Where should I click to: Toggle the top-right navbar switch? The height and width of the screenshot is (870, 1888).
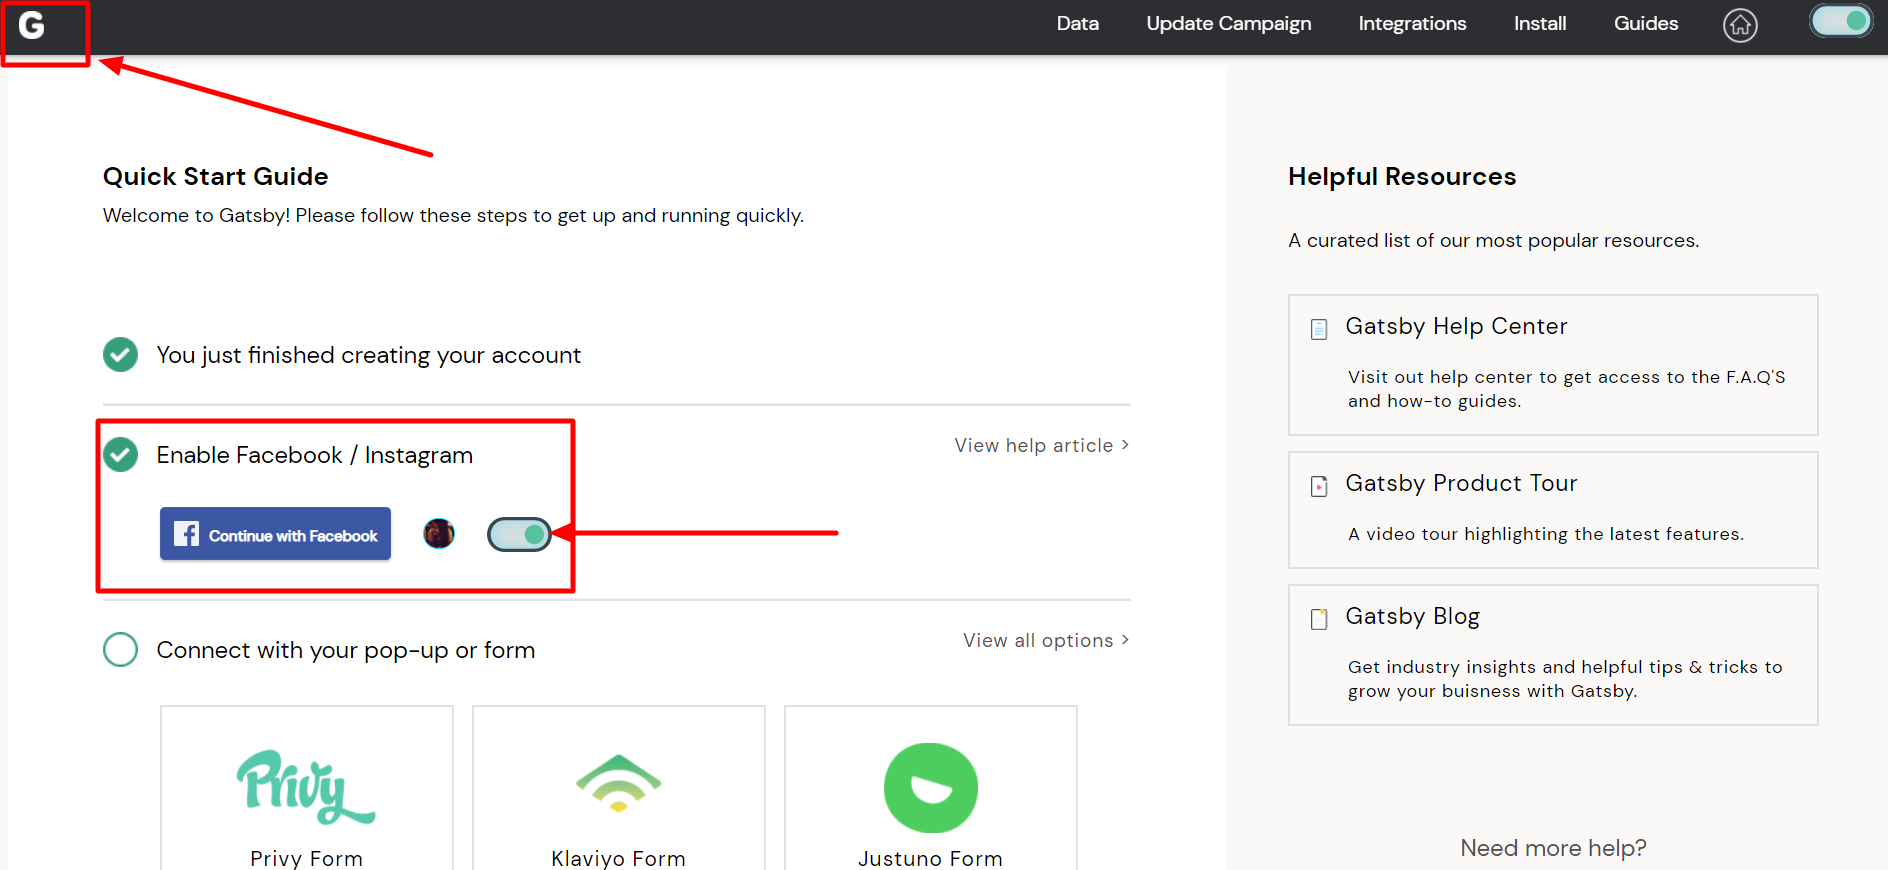click(x=1841, y=21)
